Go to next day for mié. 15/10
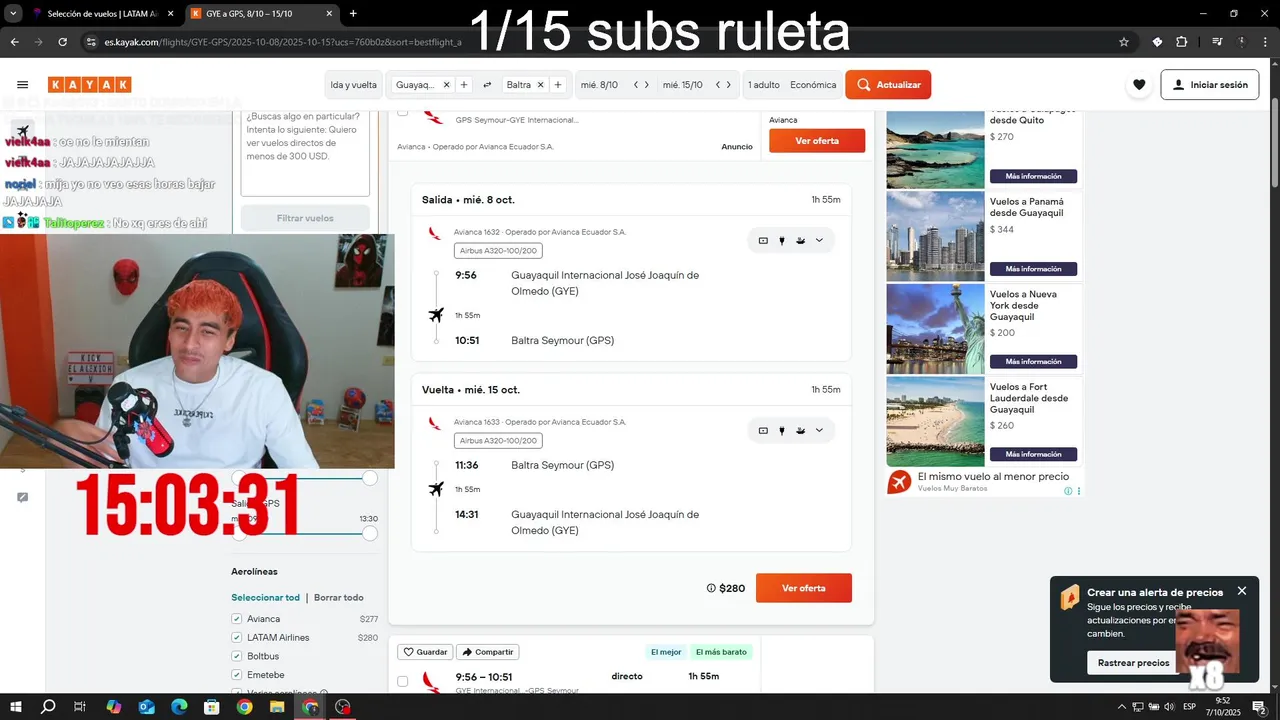Viewport: 1280px width, 720px height. (x=729, y=85)
